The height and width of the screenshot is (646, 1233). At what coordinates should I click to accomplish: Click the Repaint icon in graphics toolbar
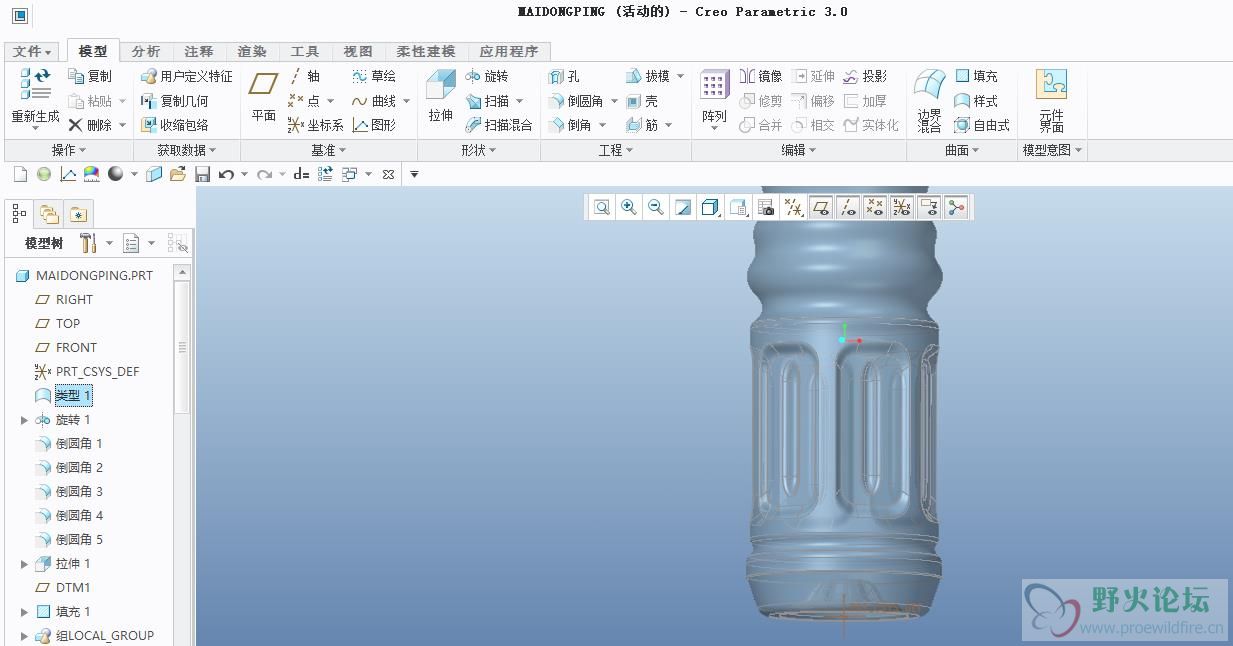683,207
